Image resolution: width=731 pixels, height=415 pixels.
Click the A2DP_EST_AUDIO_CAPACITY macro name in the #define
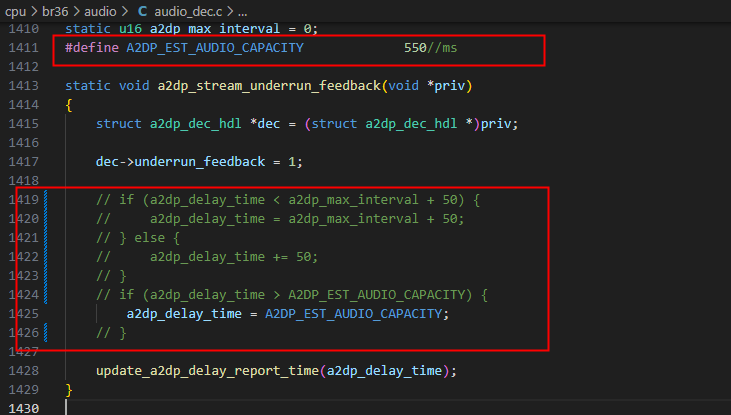[215, 48]
